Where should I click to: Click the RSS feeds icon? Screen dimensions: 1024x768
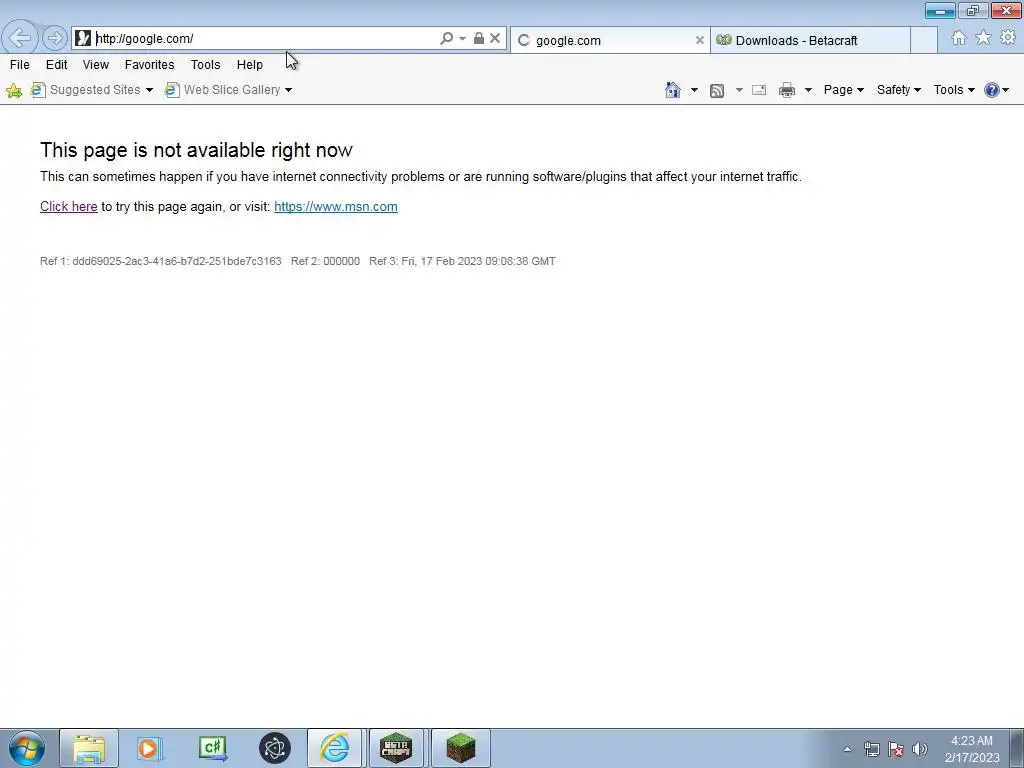717,90
